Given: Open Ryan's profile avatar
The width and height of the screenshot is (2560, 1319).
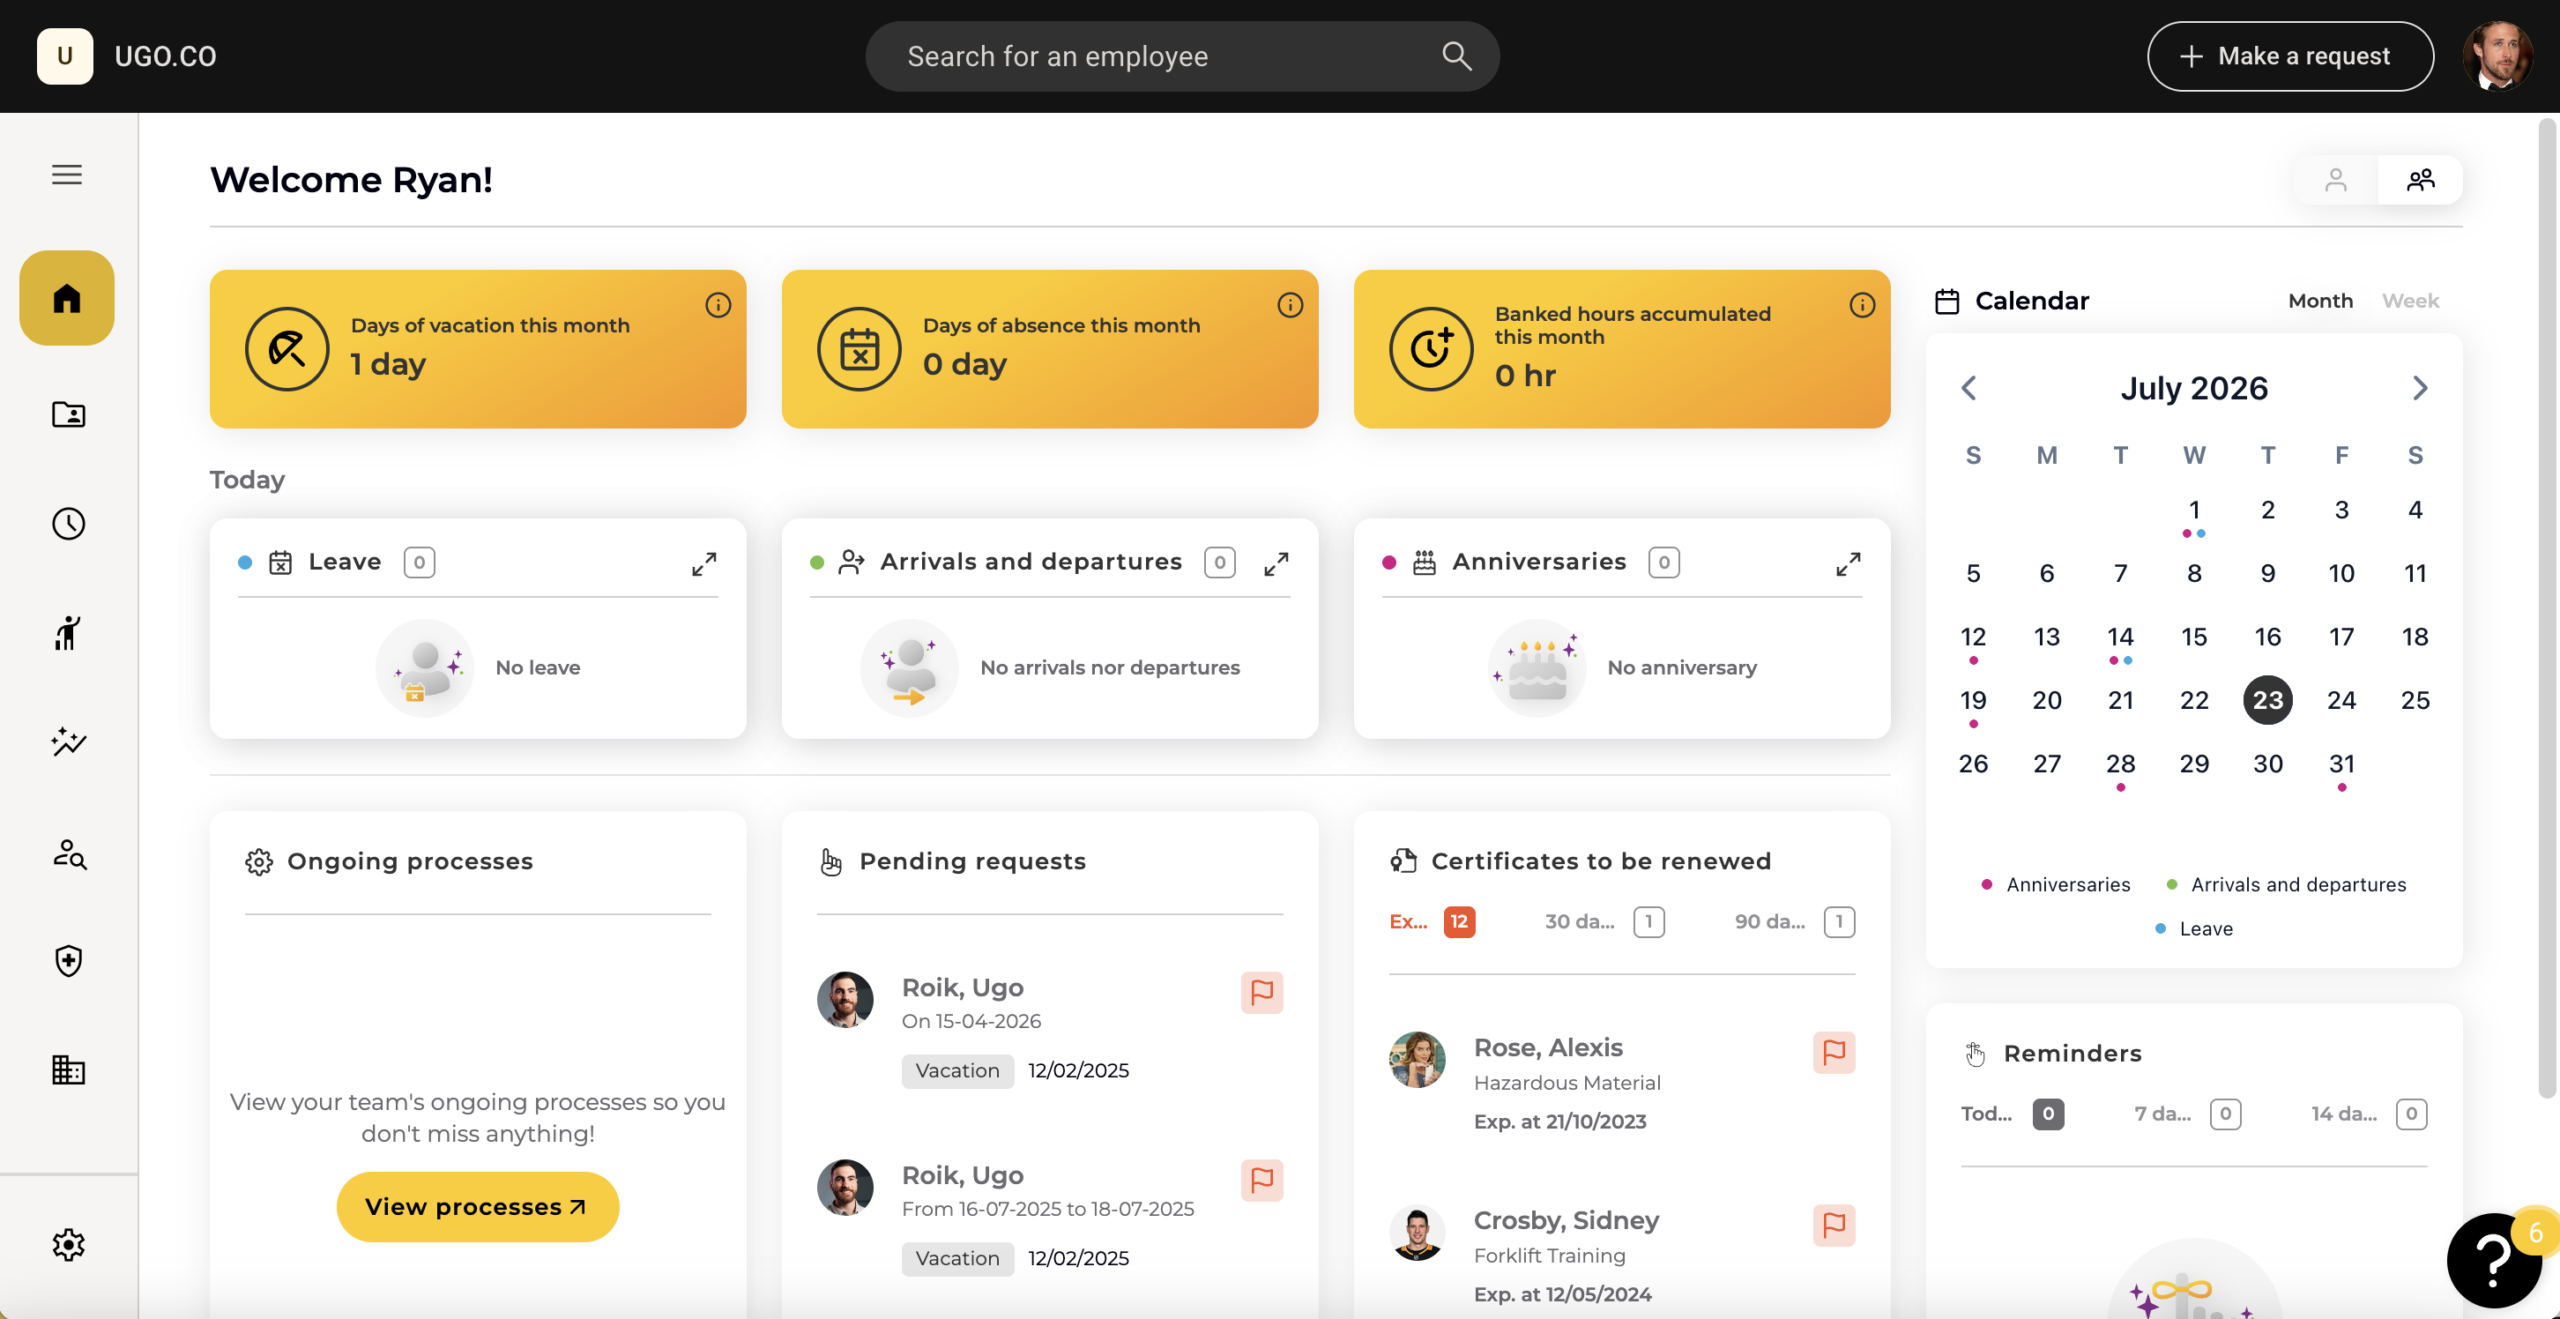Looking at the screenshot, I should 2498,56.
